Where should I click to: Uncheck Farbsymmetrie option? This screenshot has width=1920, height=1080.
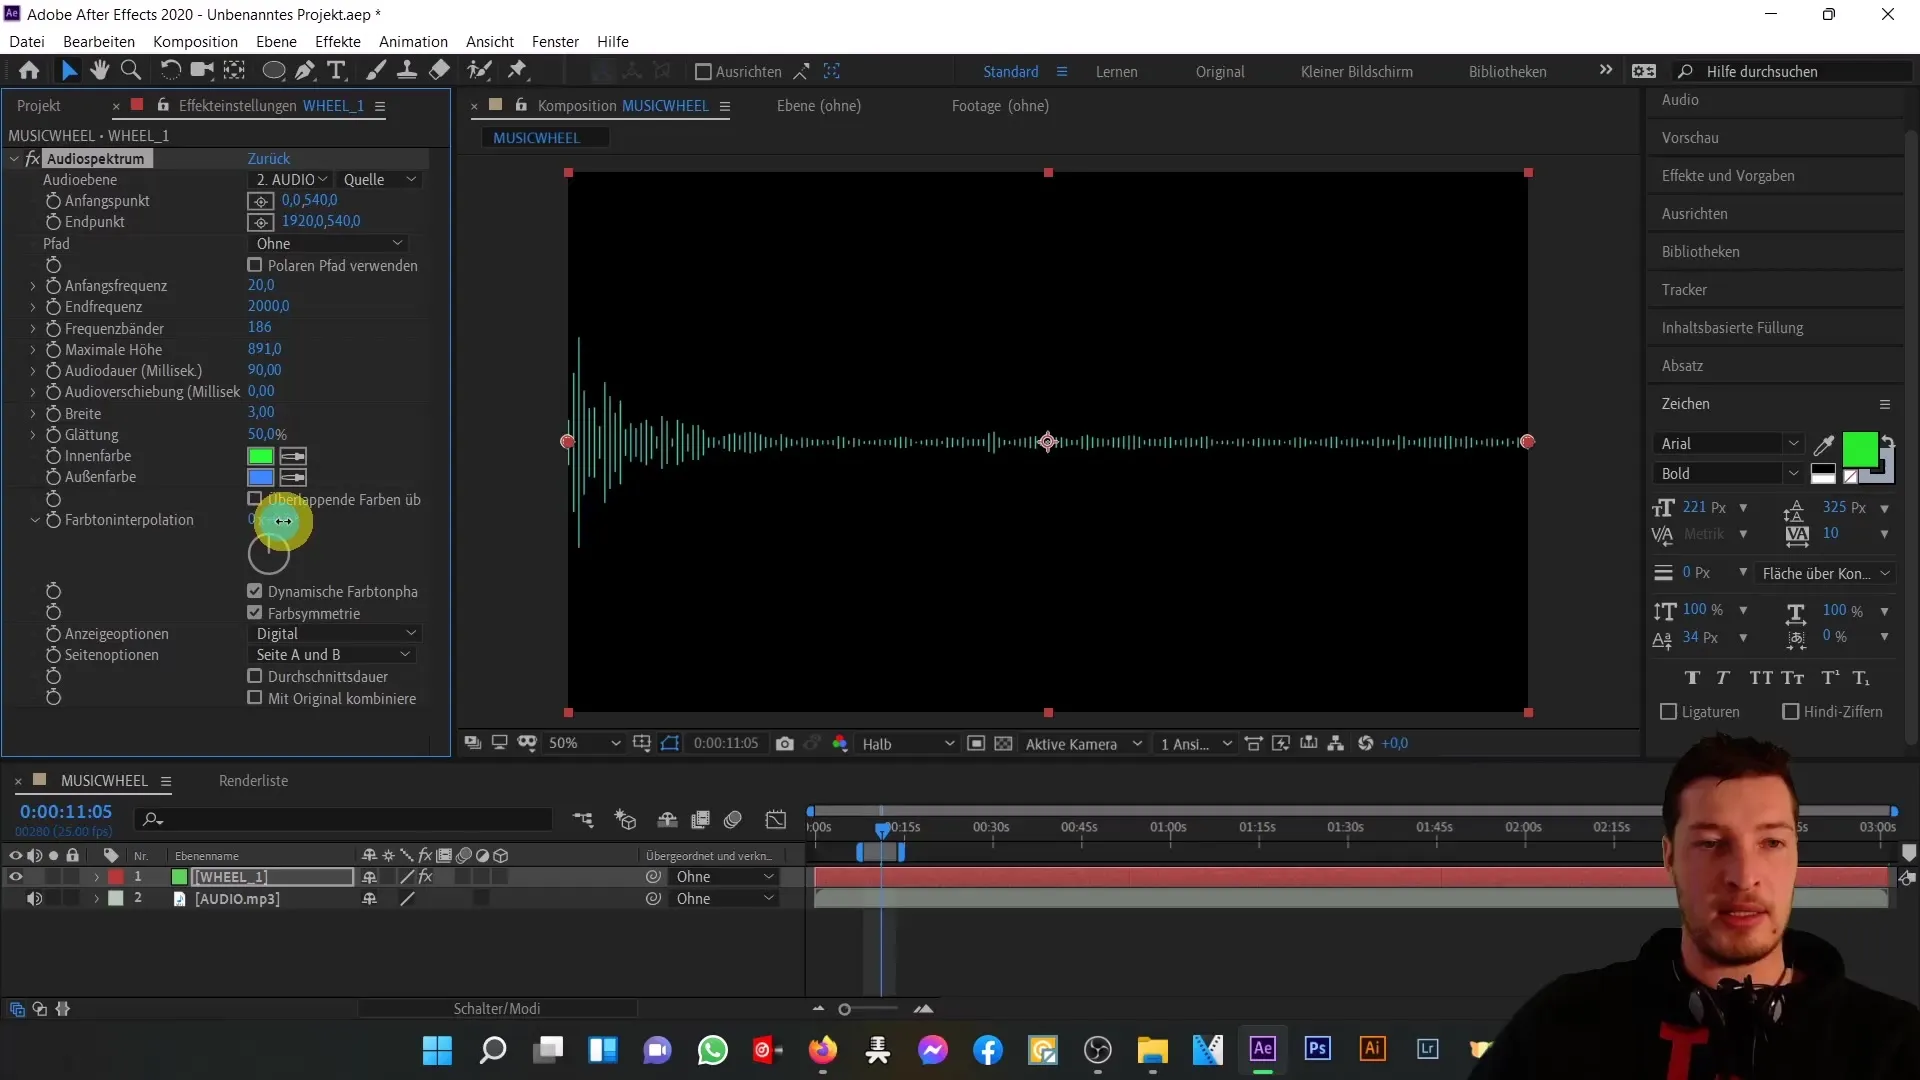(x=255, y=613)
